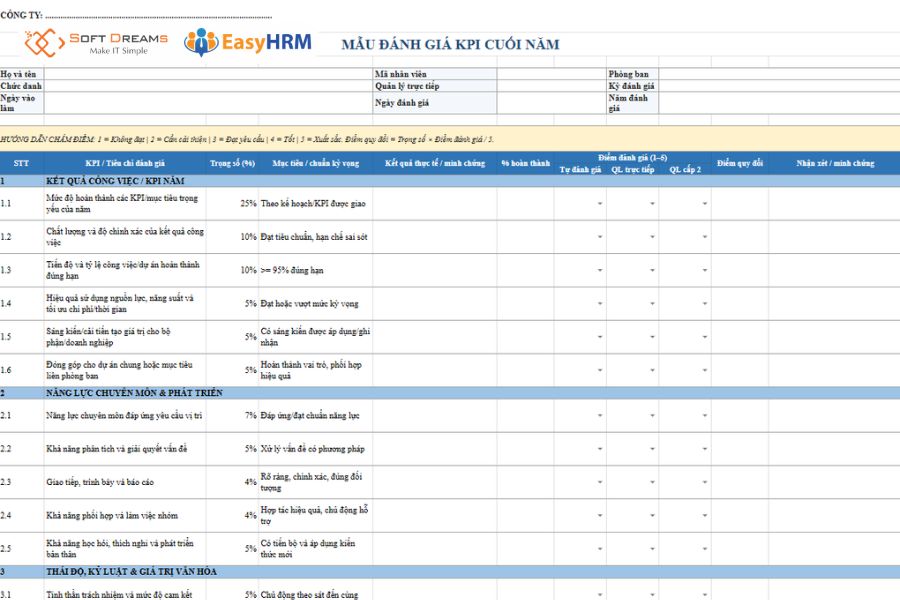
Task: Select the QL cấp 2 sub-header
Action: [x=685, y=169]
